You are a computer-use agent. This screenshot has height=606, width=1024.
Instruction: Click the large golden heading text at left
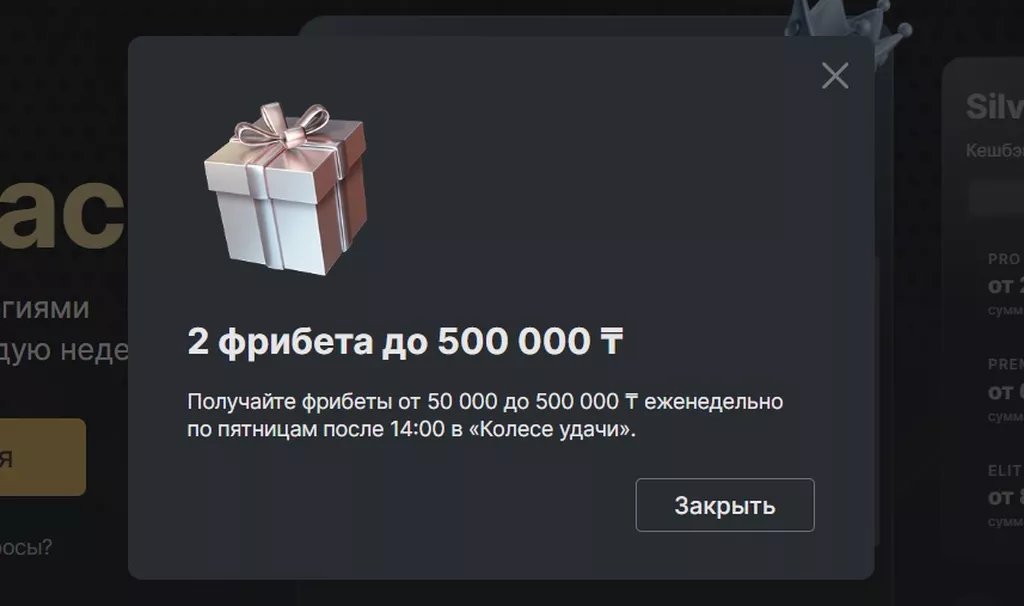pos(62,212)
